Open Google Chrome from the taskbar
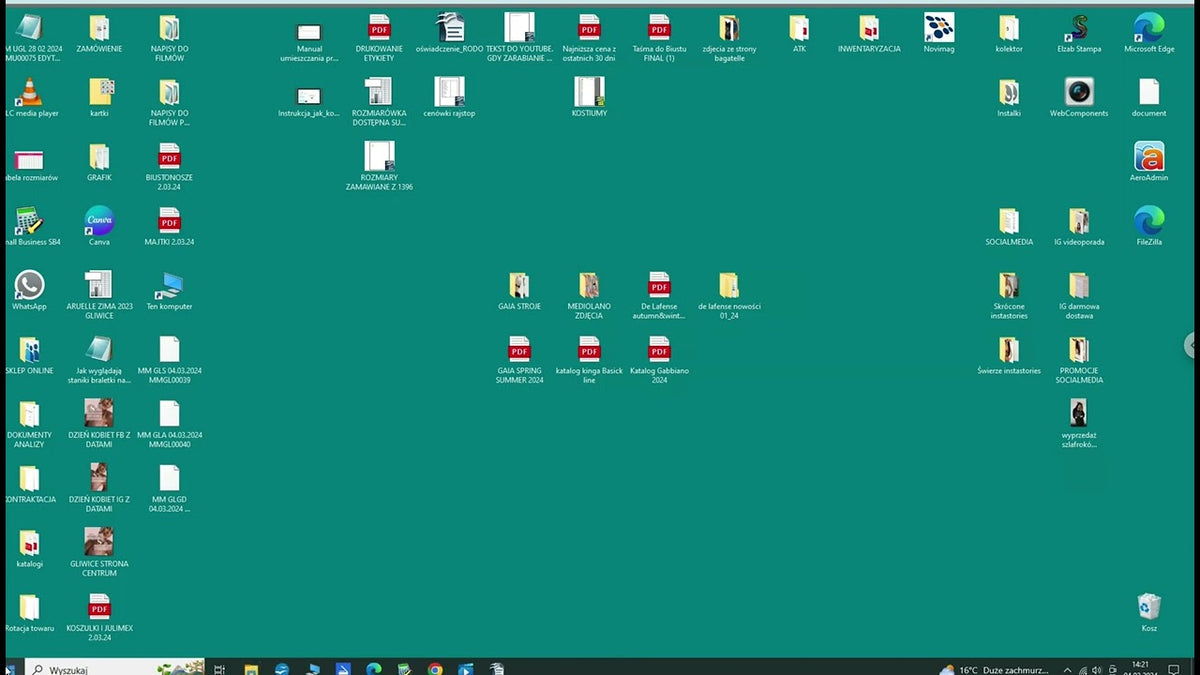The image size is (1200, 675). [435, 669]
